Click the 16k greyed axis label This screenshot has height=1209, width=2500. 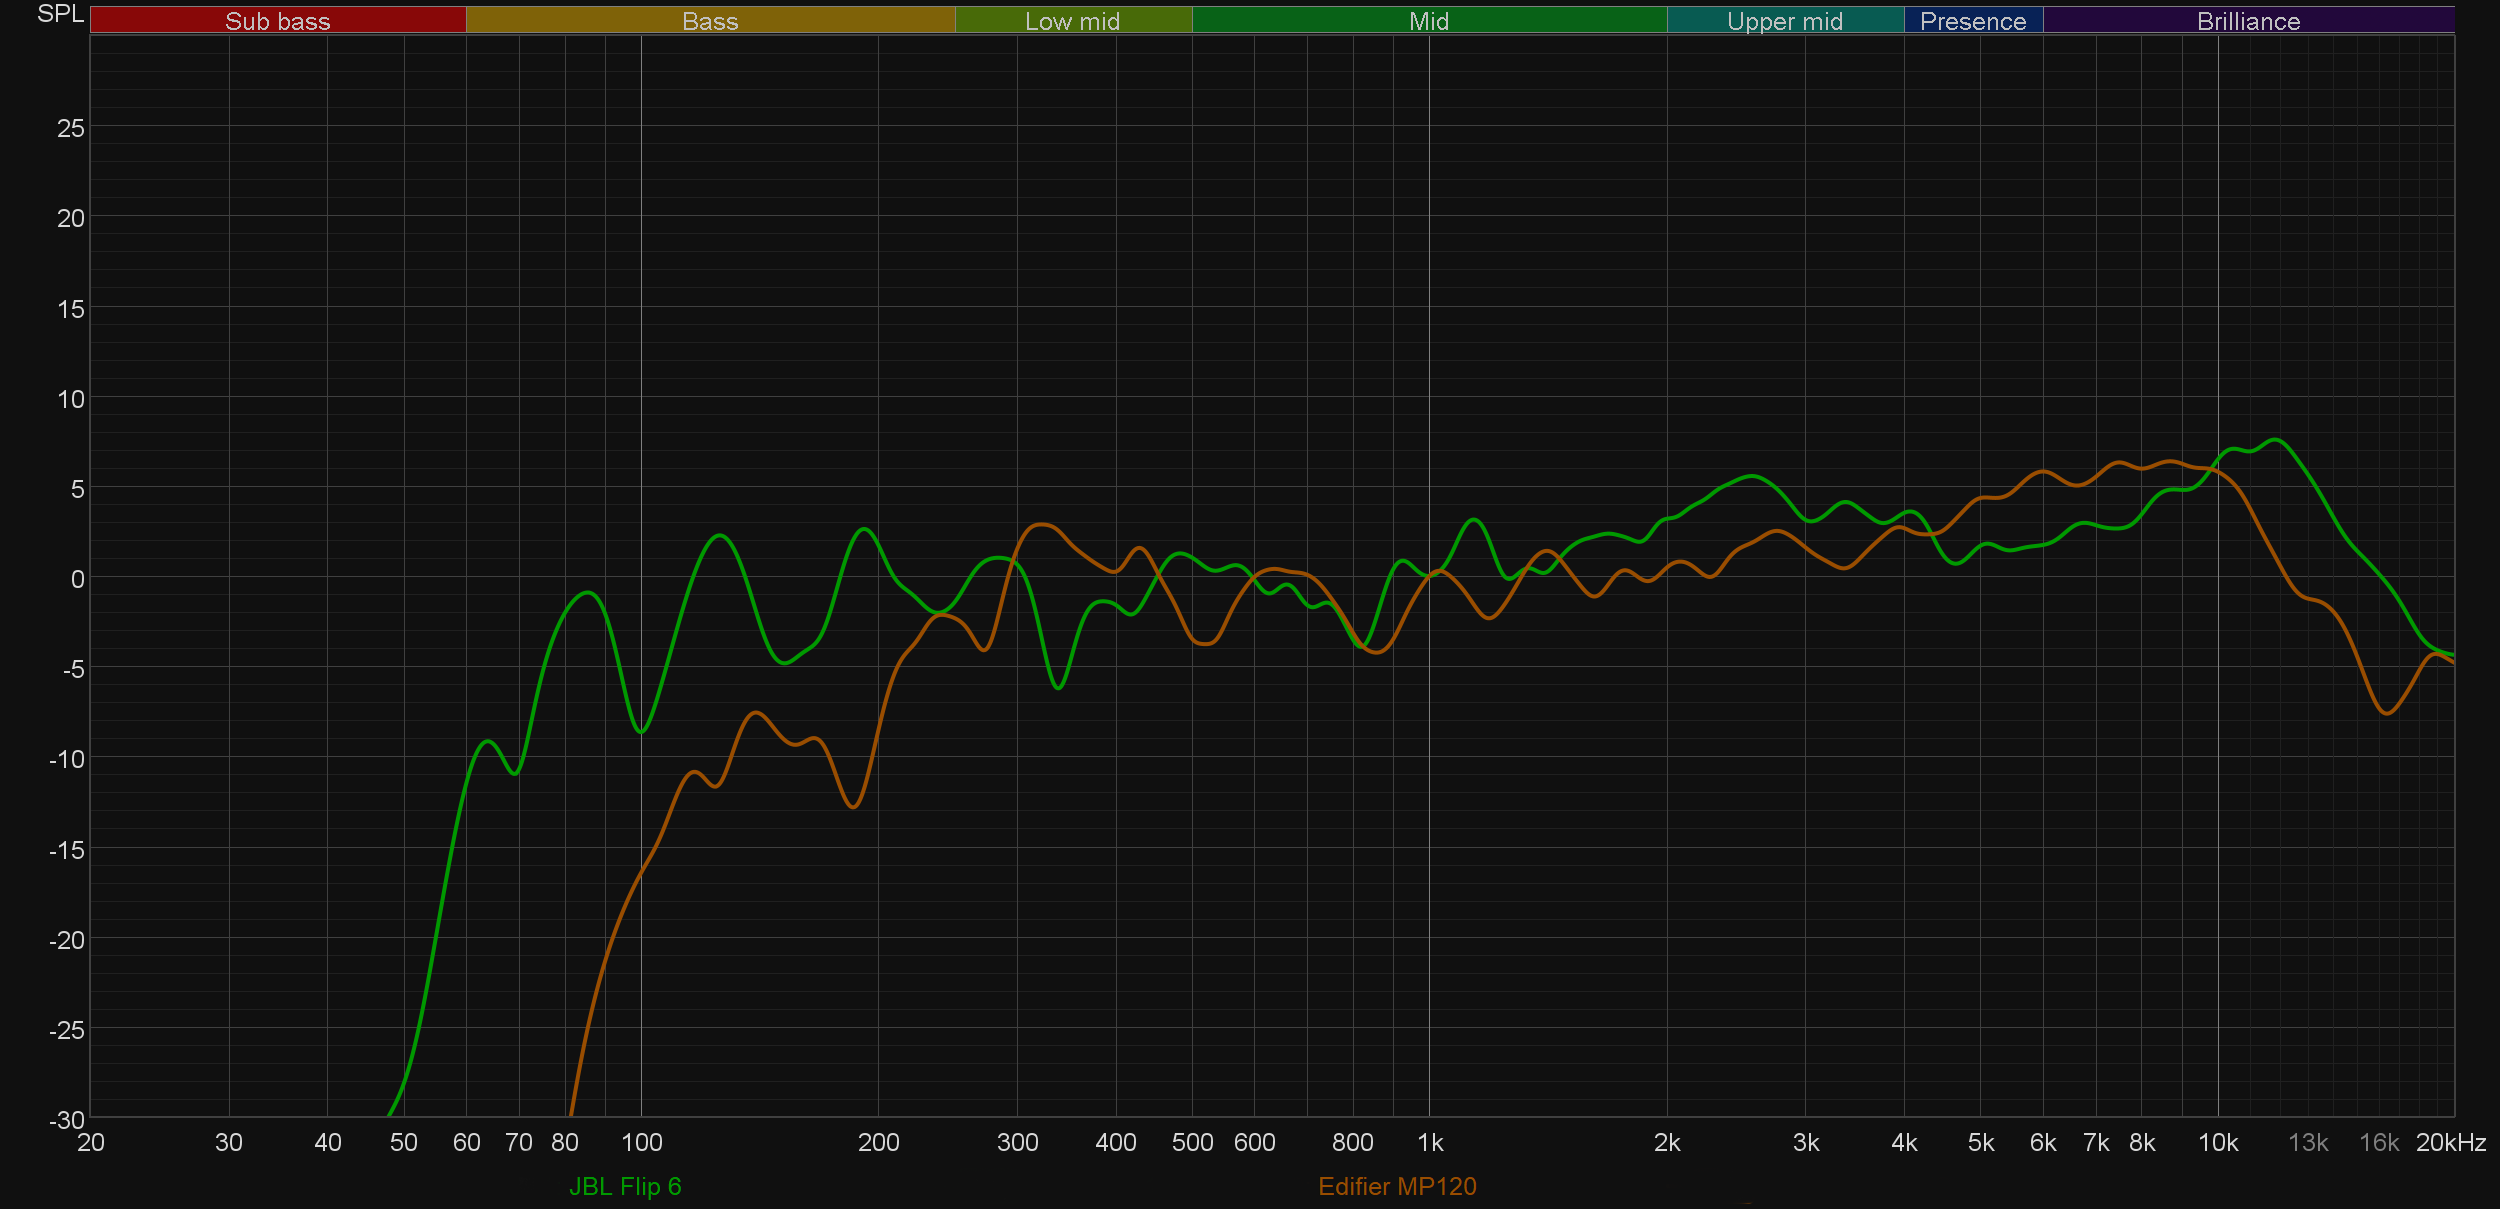(x=2378, y=1142)
